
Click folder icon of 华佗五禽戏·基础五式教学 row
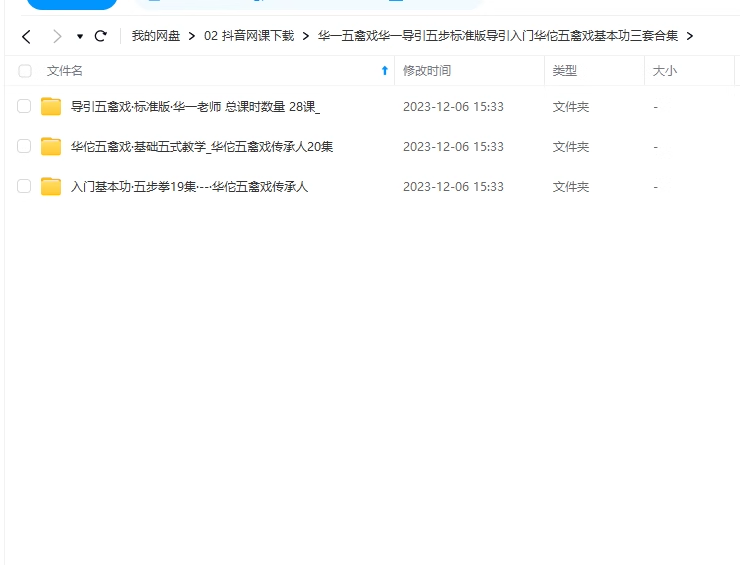point(51,146)
